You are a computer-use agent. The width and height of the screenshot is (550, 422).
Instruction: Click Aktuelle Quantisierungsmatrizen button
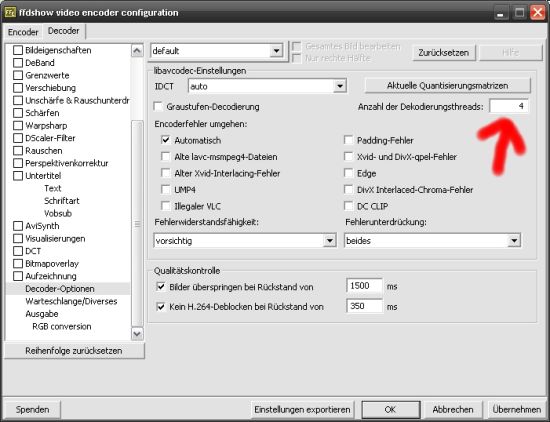(448, 86)
